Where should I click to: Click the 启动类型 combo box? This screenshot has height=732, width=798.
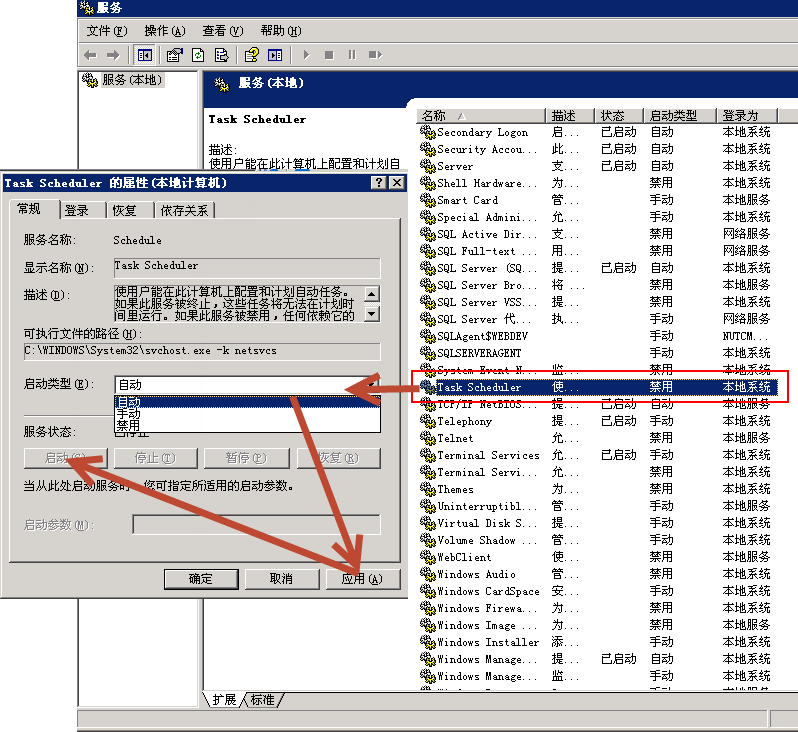[247, 385]
